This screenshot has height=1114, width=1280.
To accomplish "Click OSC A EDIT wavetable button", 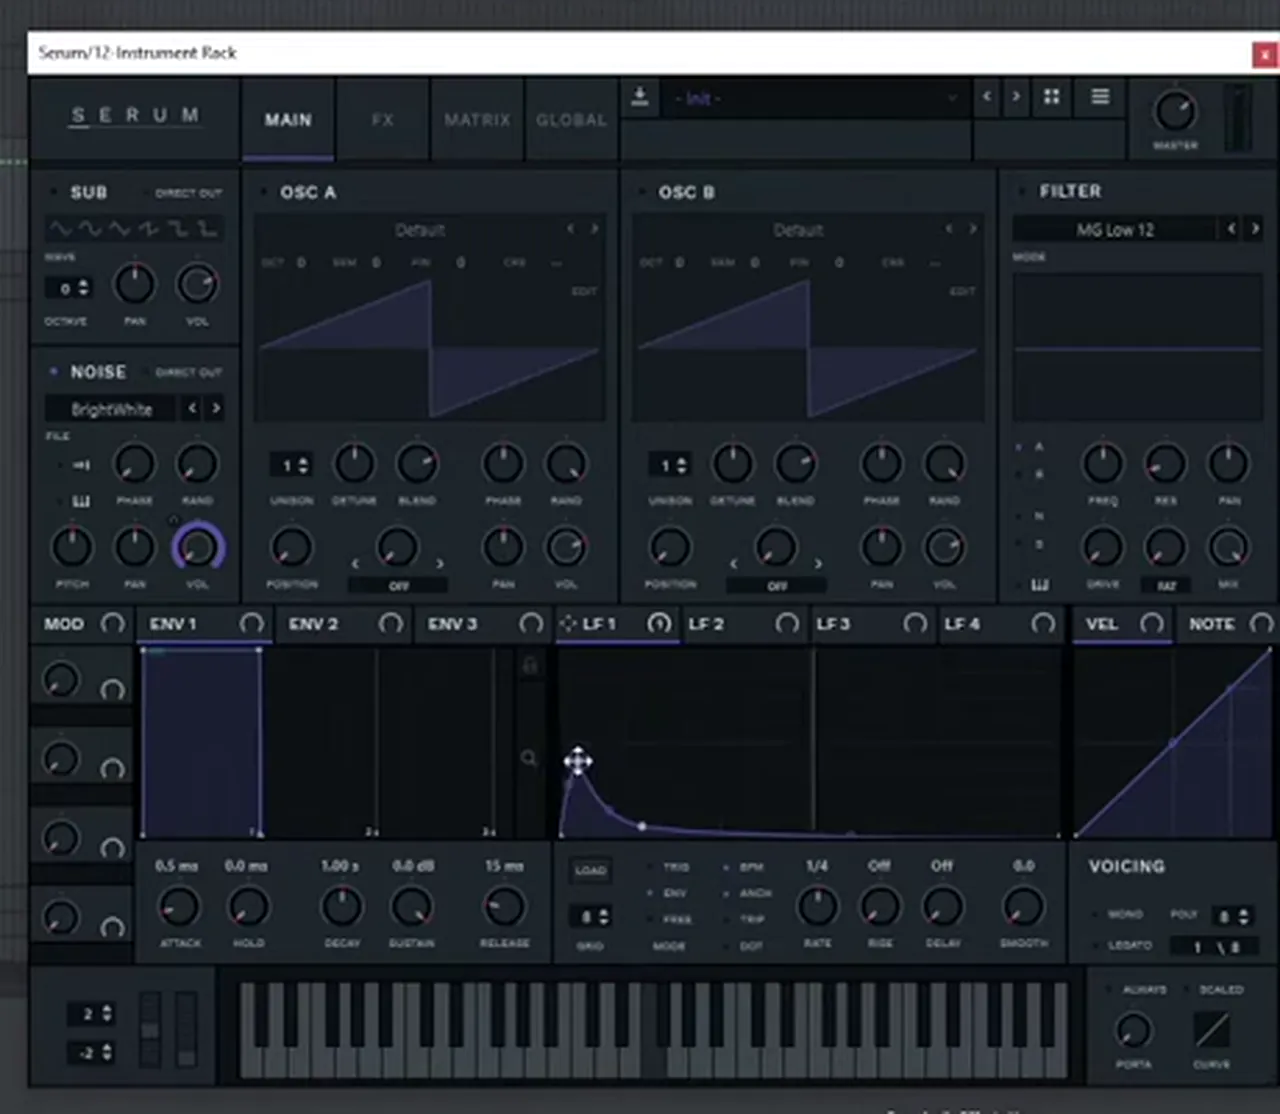I will [584, 291].
